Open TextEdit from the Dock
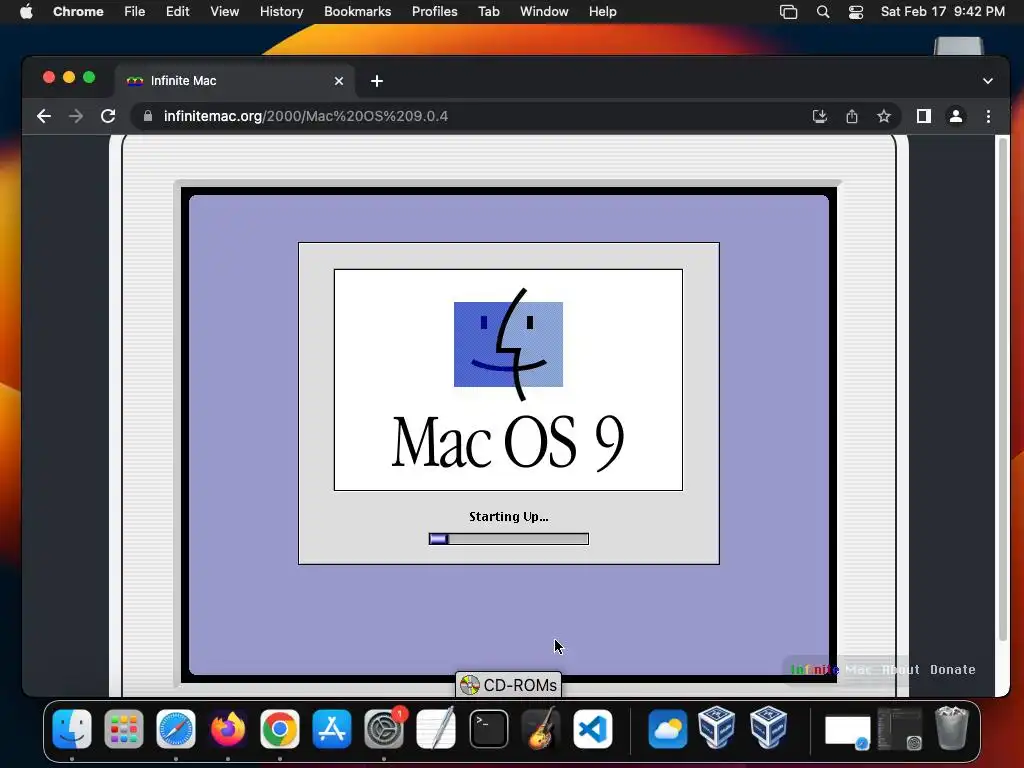 pyautogui.click(x=436, y=729)
